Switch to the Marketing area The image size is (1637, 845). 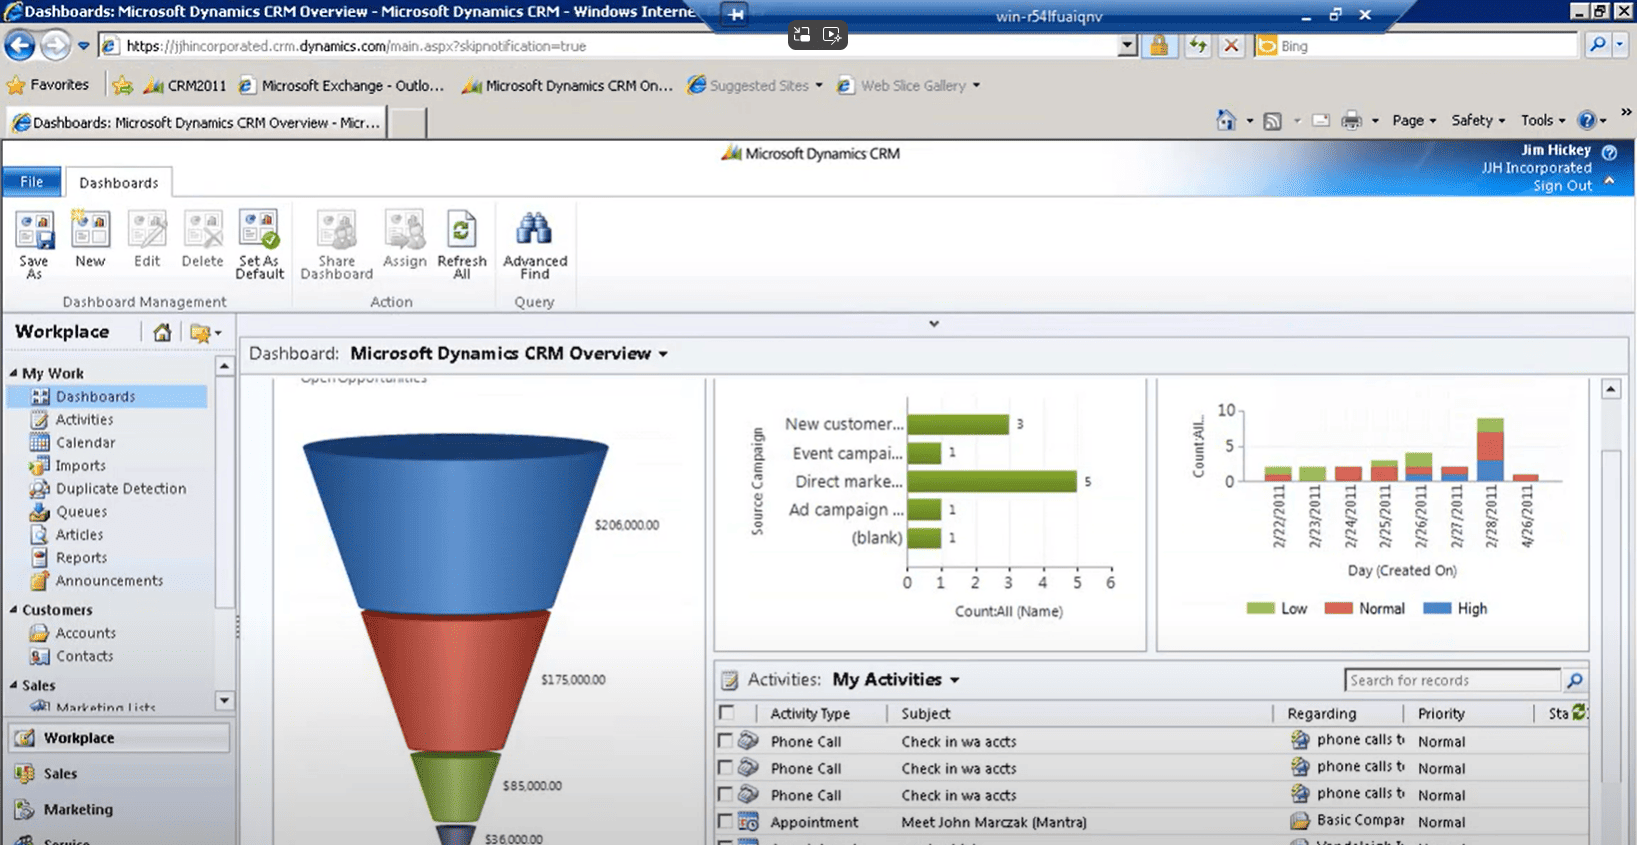119,810
